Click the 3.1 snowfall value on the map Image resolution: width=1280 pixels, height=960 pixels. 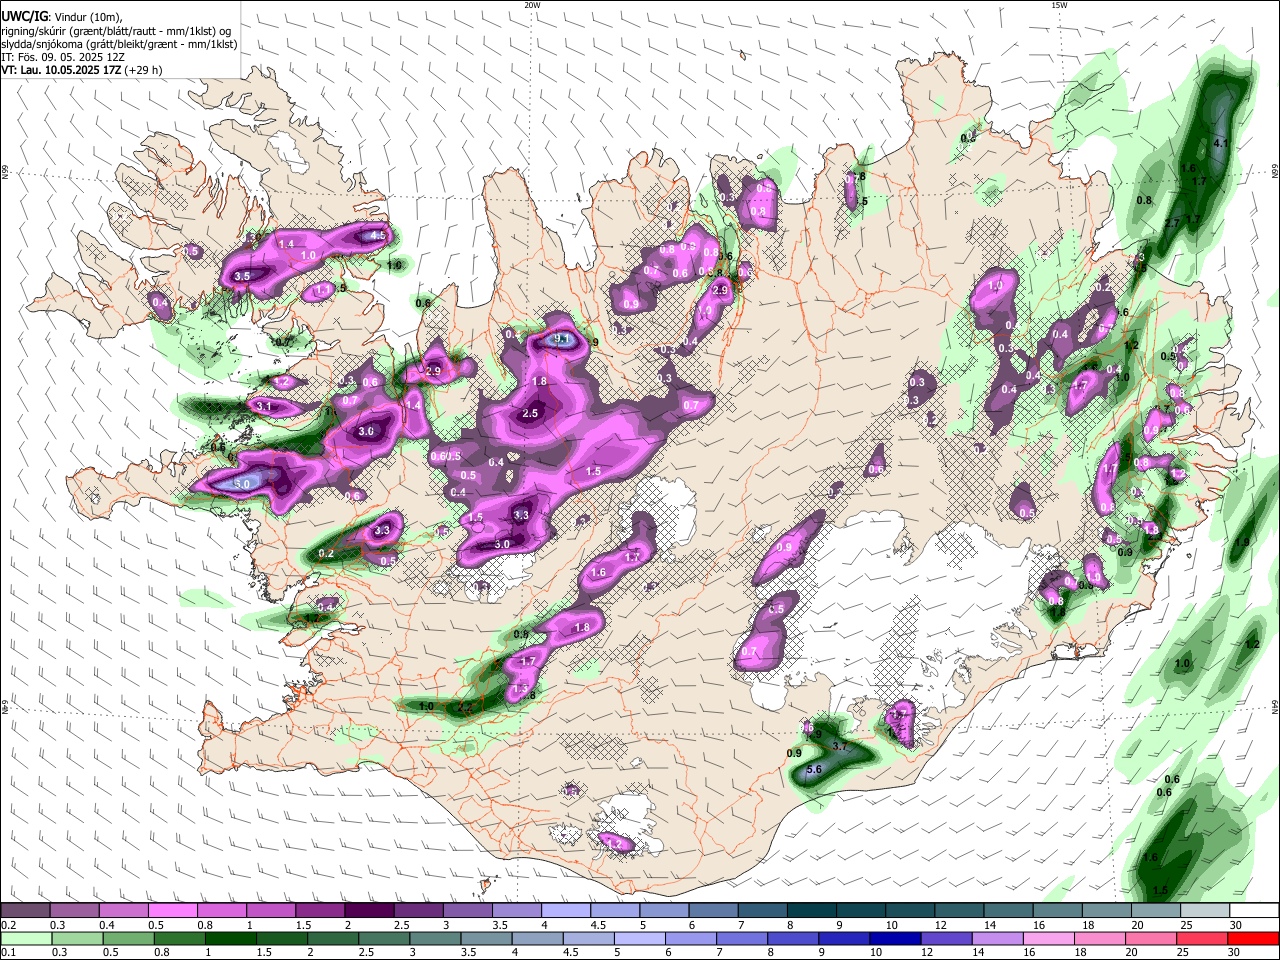264,406
